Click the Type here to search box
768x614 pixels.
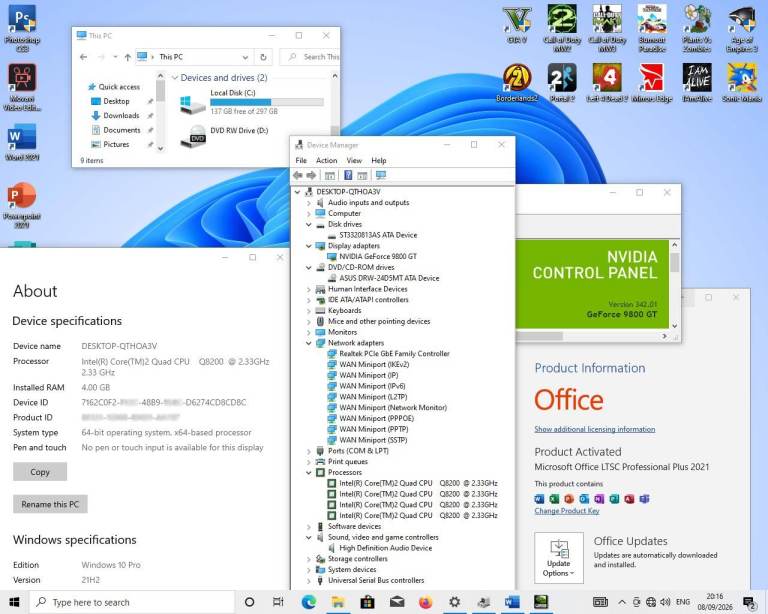pos(132,602)
